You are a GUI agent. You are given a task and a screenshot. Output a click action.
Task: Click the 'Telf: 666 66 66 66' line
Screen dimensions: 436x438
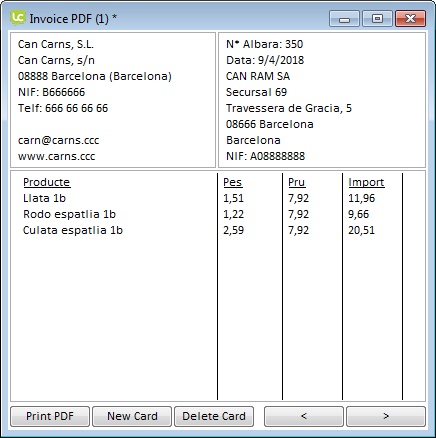pyautogui.click(x=63, y=108)
